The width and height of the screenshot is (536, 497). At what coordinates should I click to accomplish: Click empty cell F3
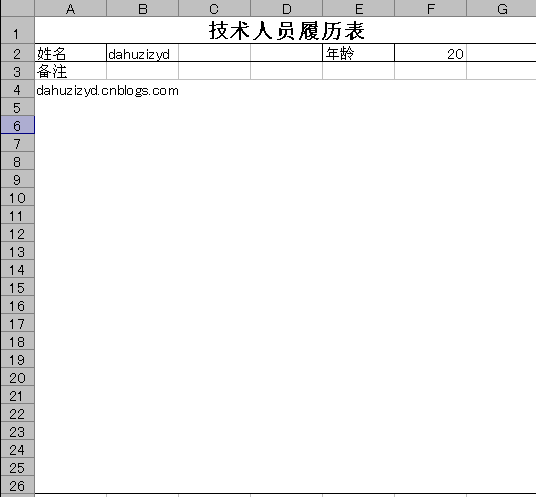[x=430, y=71]
